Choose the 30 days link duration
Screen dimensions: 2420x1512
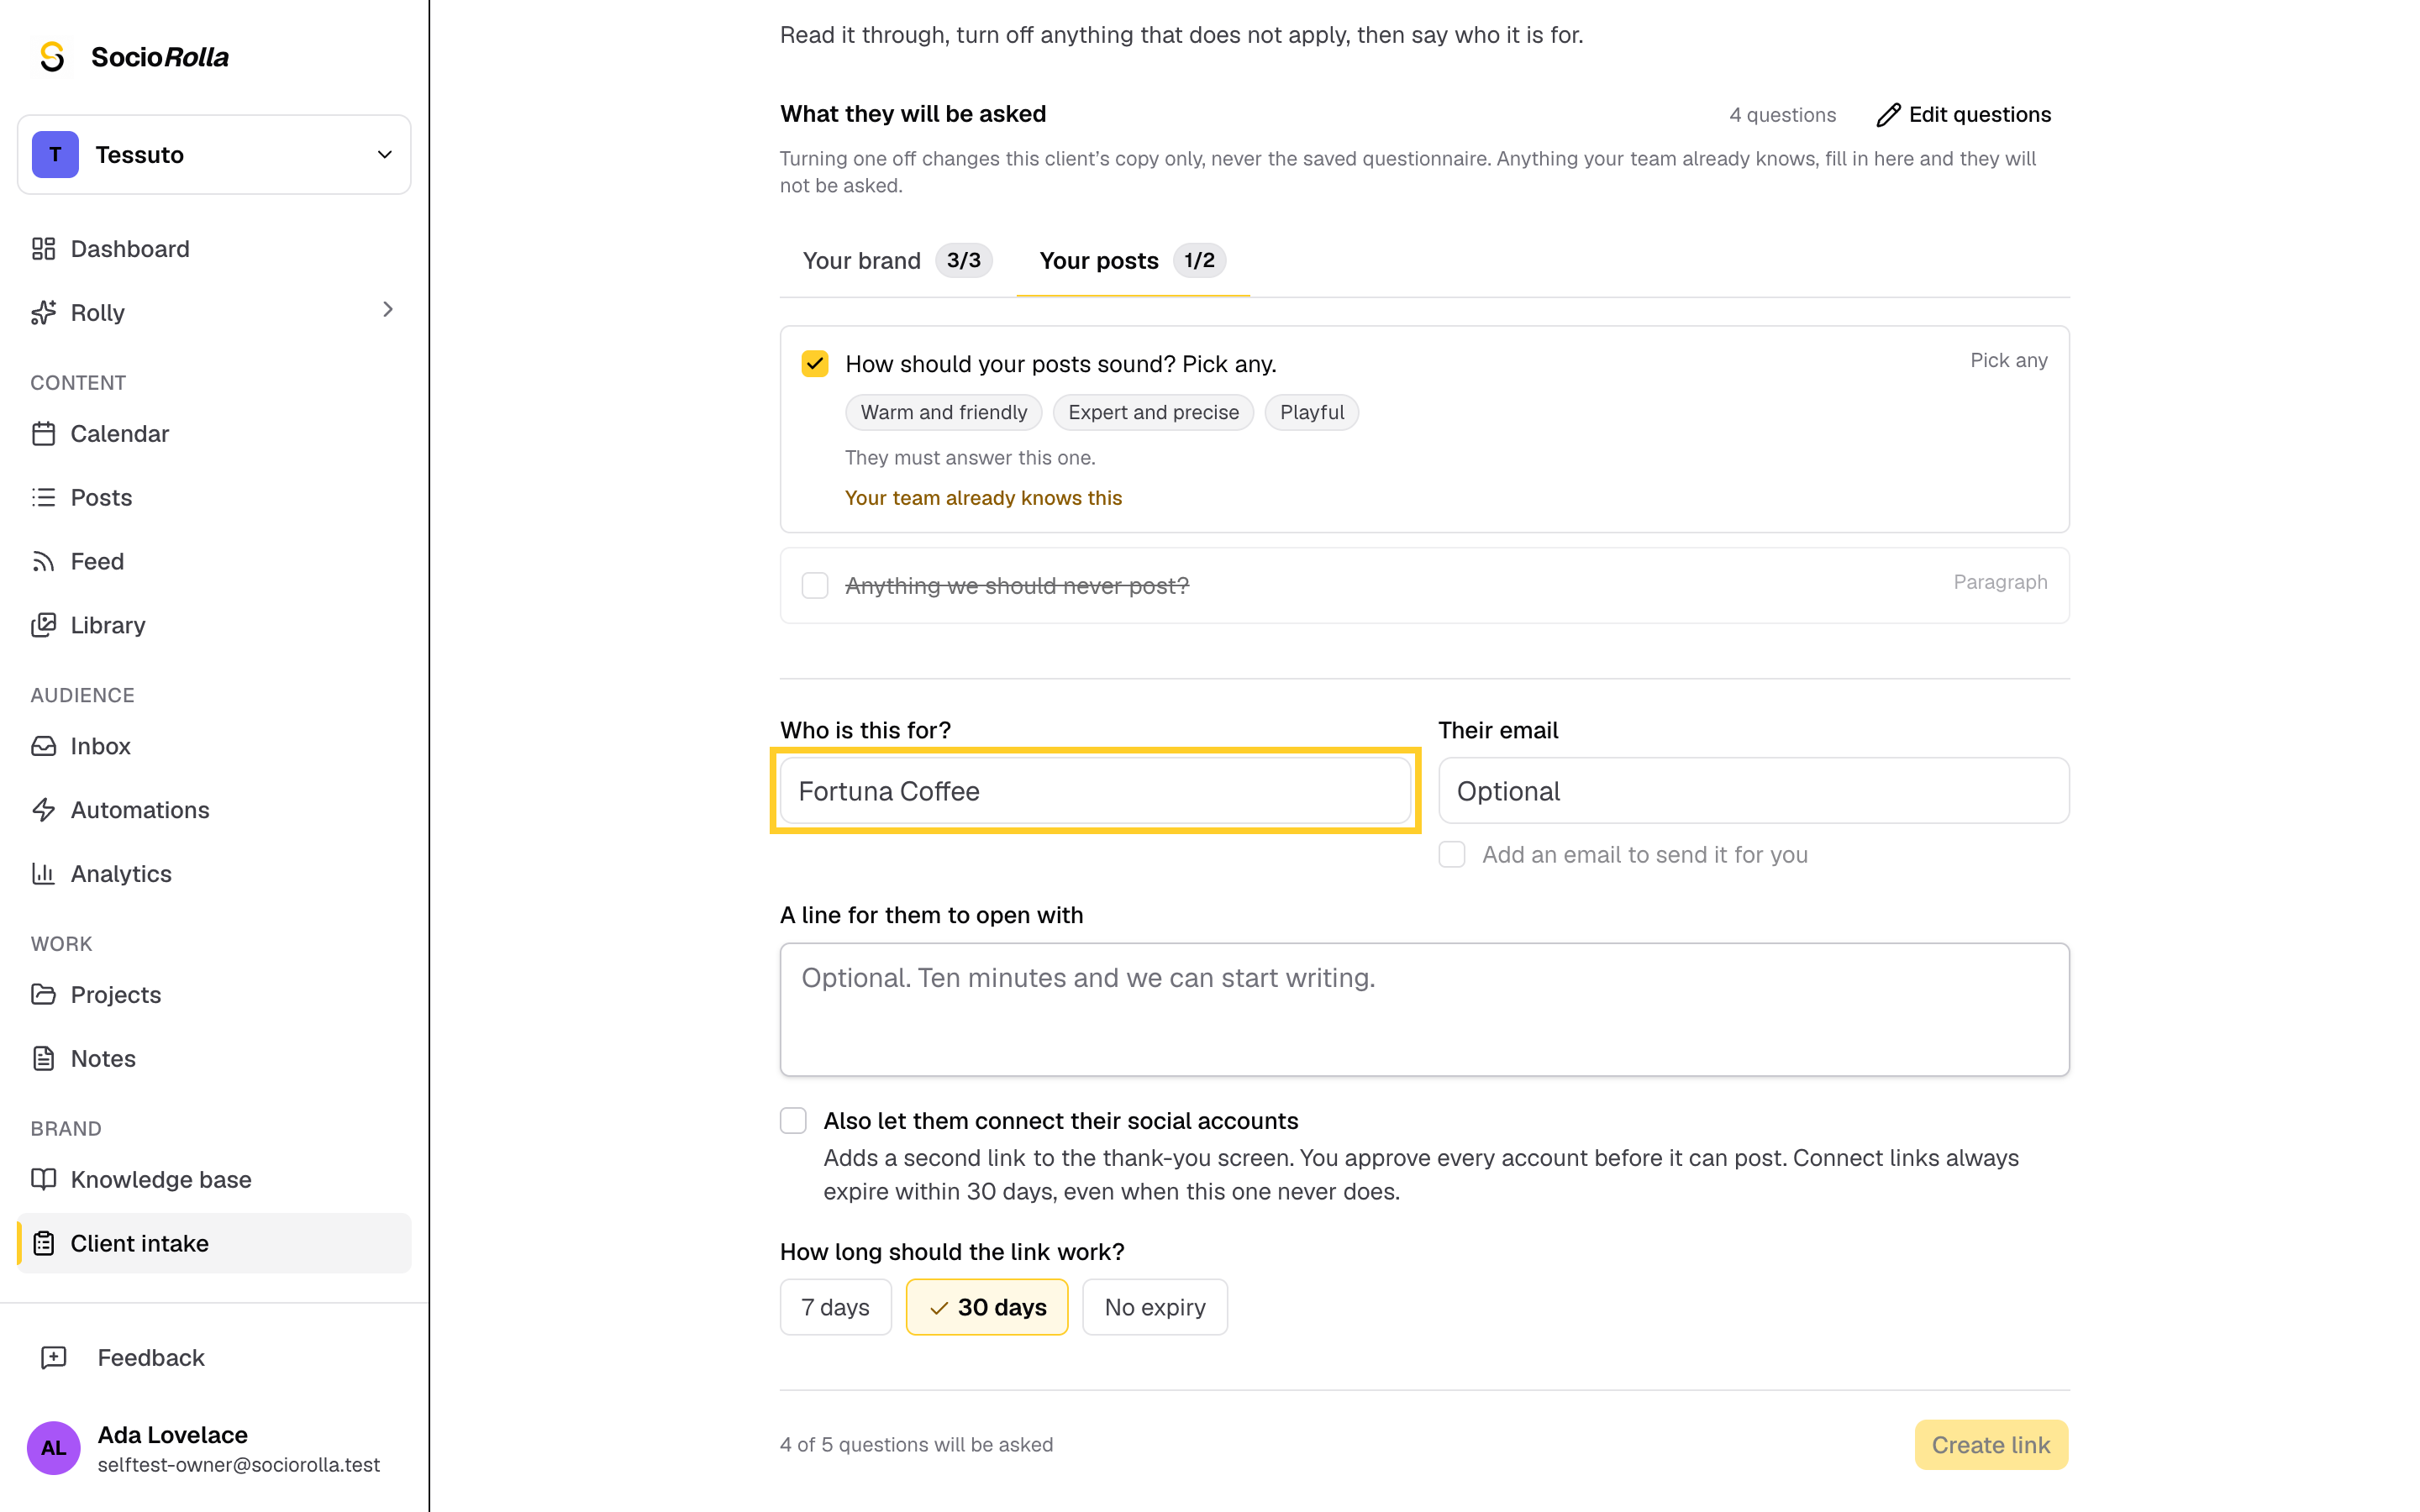(987, 1307)
